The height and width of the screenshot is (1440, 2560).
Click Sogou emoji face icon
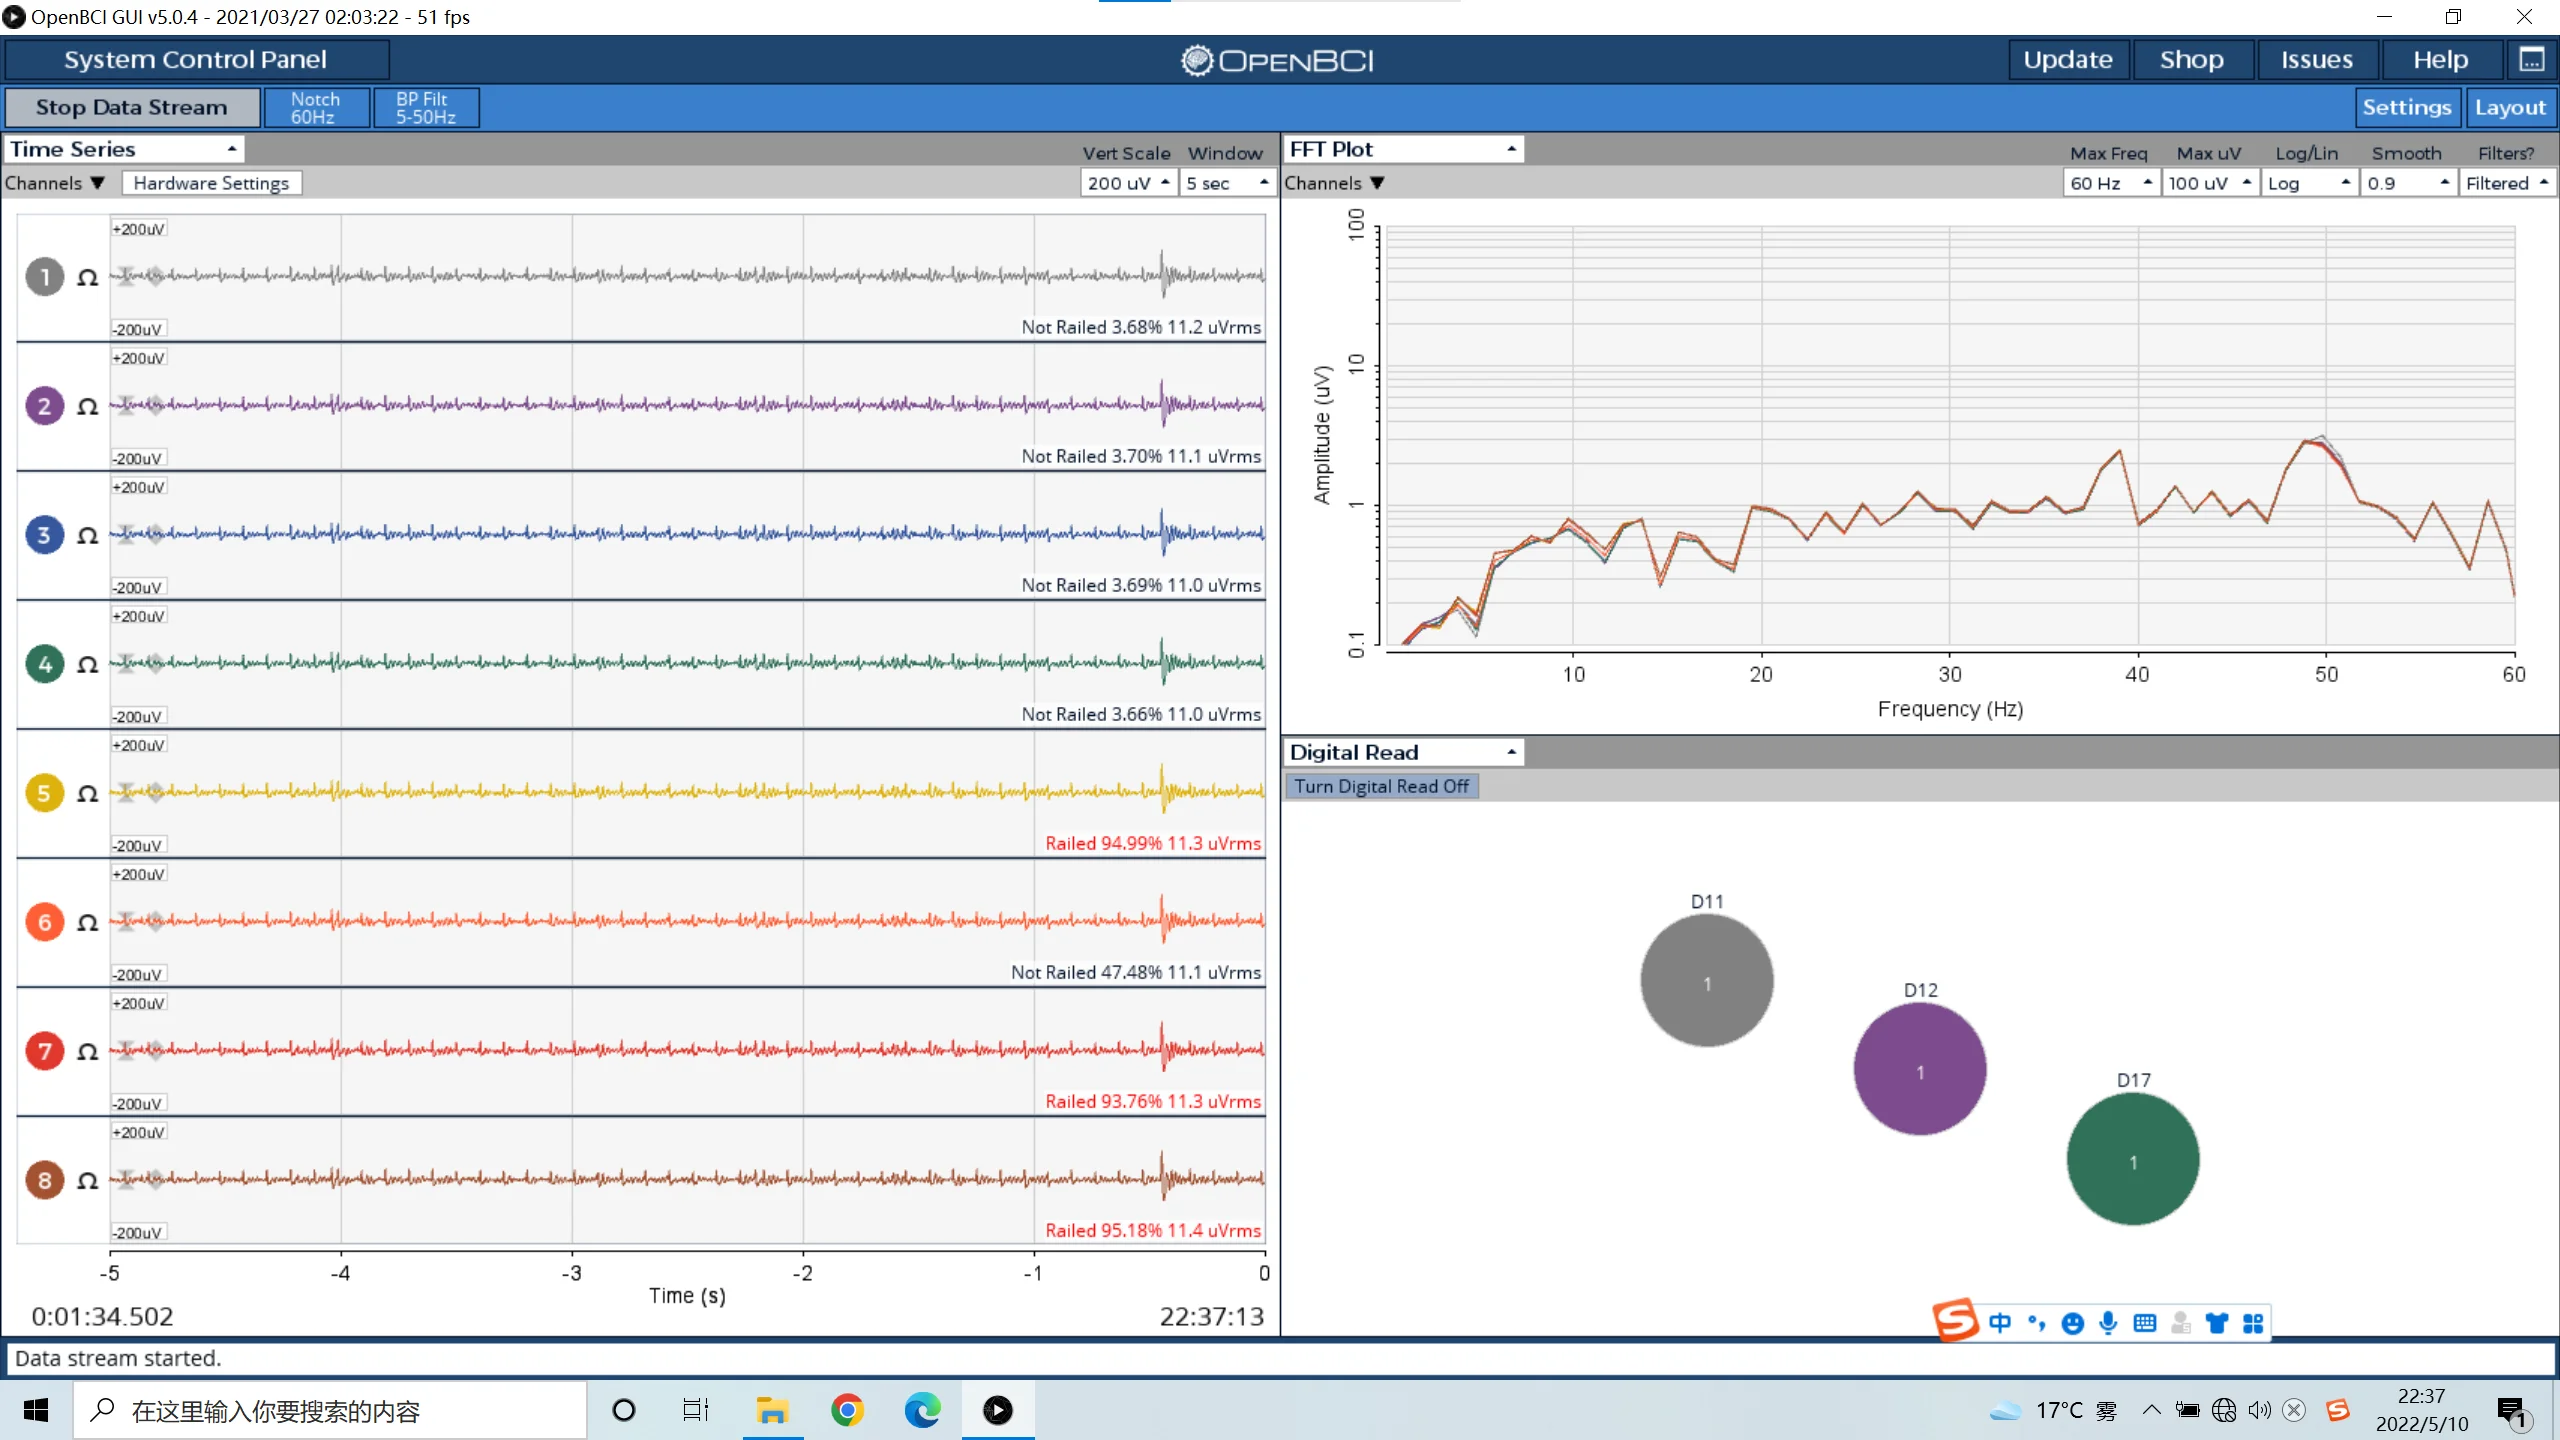click(2073, 1323)
